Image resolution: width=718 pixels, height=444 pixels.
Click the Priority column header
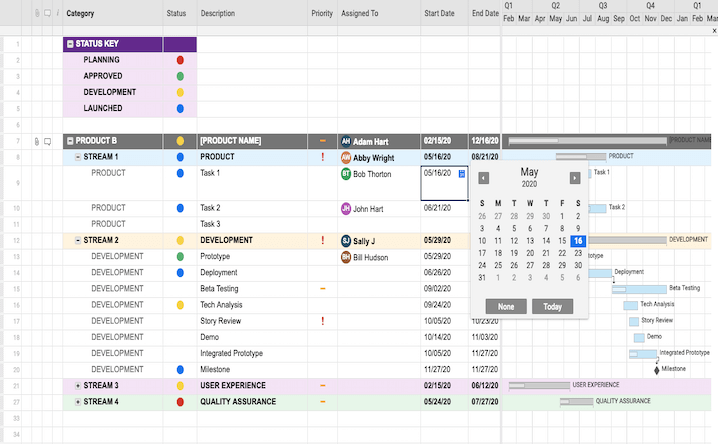pos(322,14)
